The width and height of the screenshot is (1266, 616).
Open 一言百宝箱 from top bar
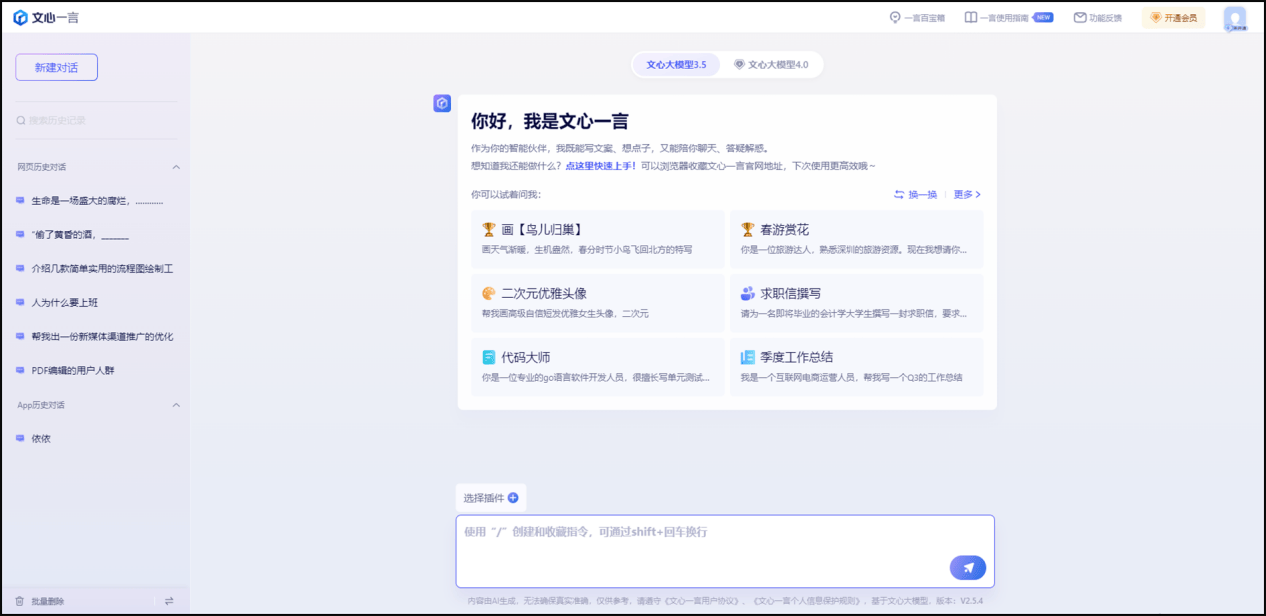point(917,18)
